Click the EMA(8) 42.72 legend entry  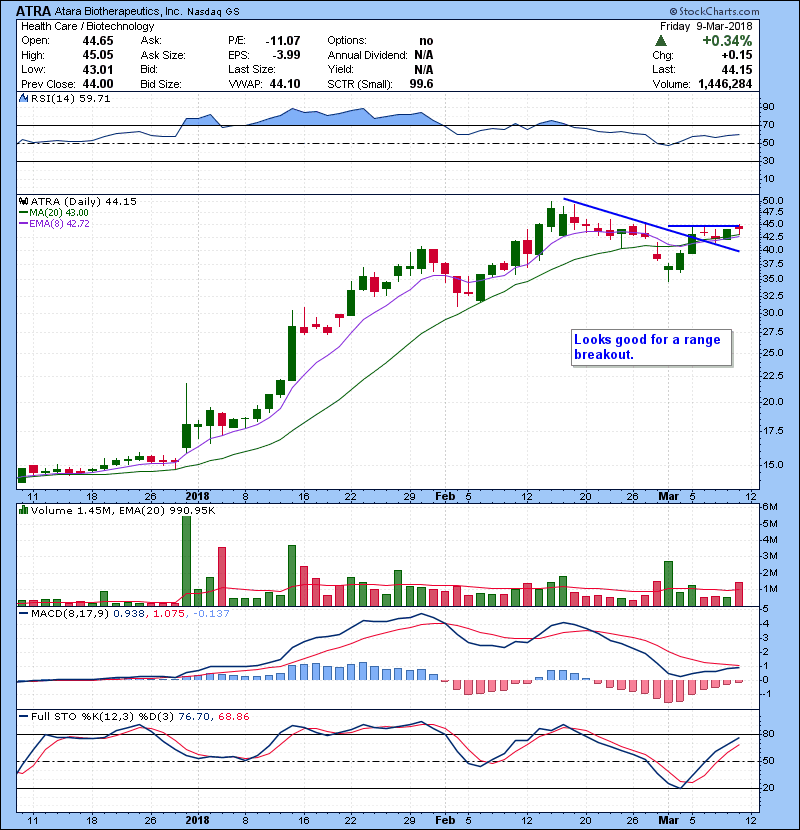coord(55,223)
